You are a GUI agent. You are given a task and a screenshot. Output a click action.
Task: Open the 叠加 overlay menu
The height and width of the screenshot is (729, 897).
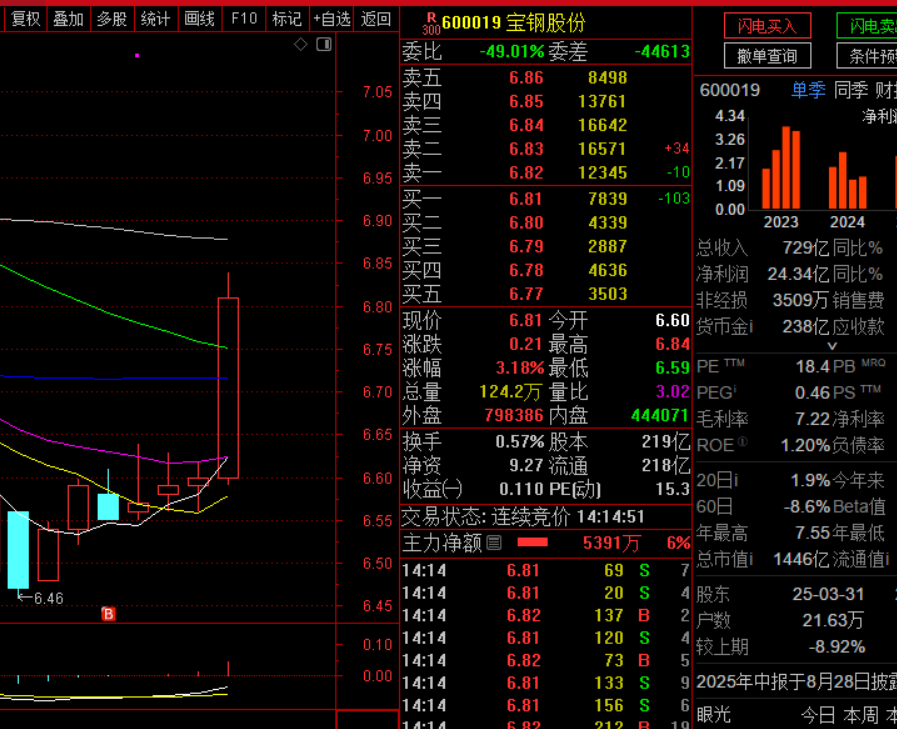[69, 19]
